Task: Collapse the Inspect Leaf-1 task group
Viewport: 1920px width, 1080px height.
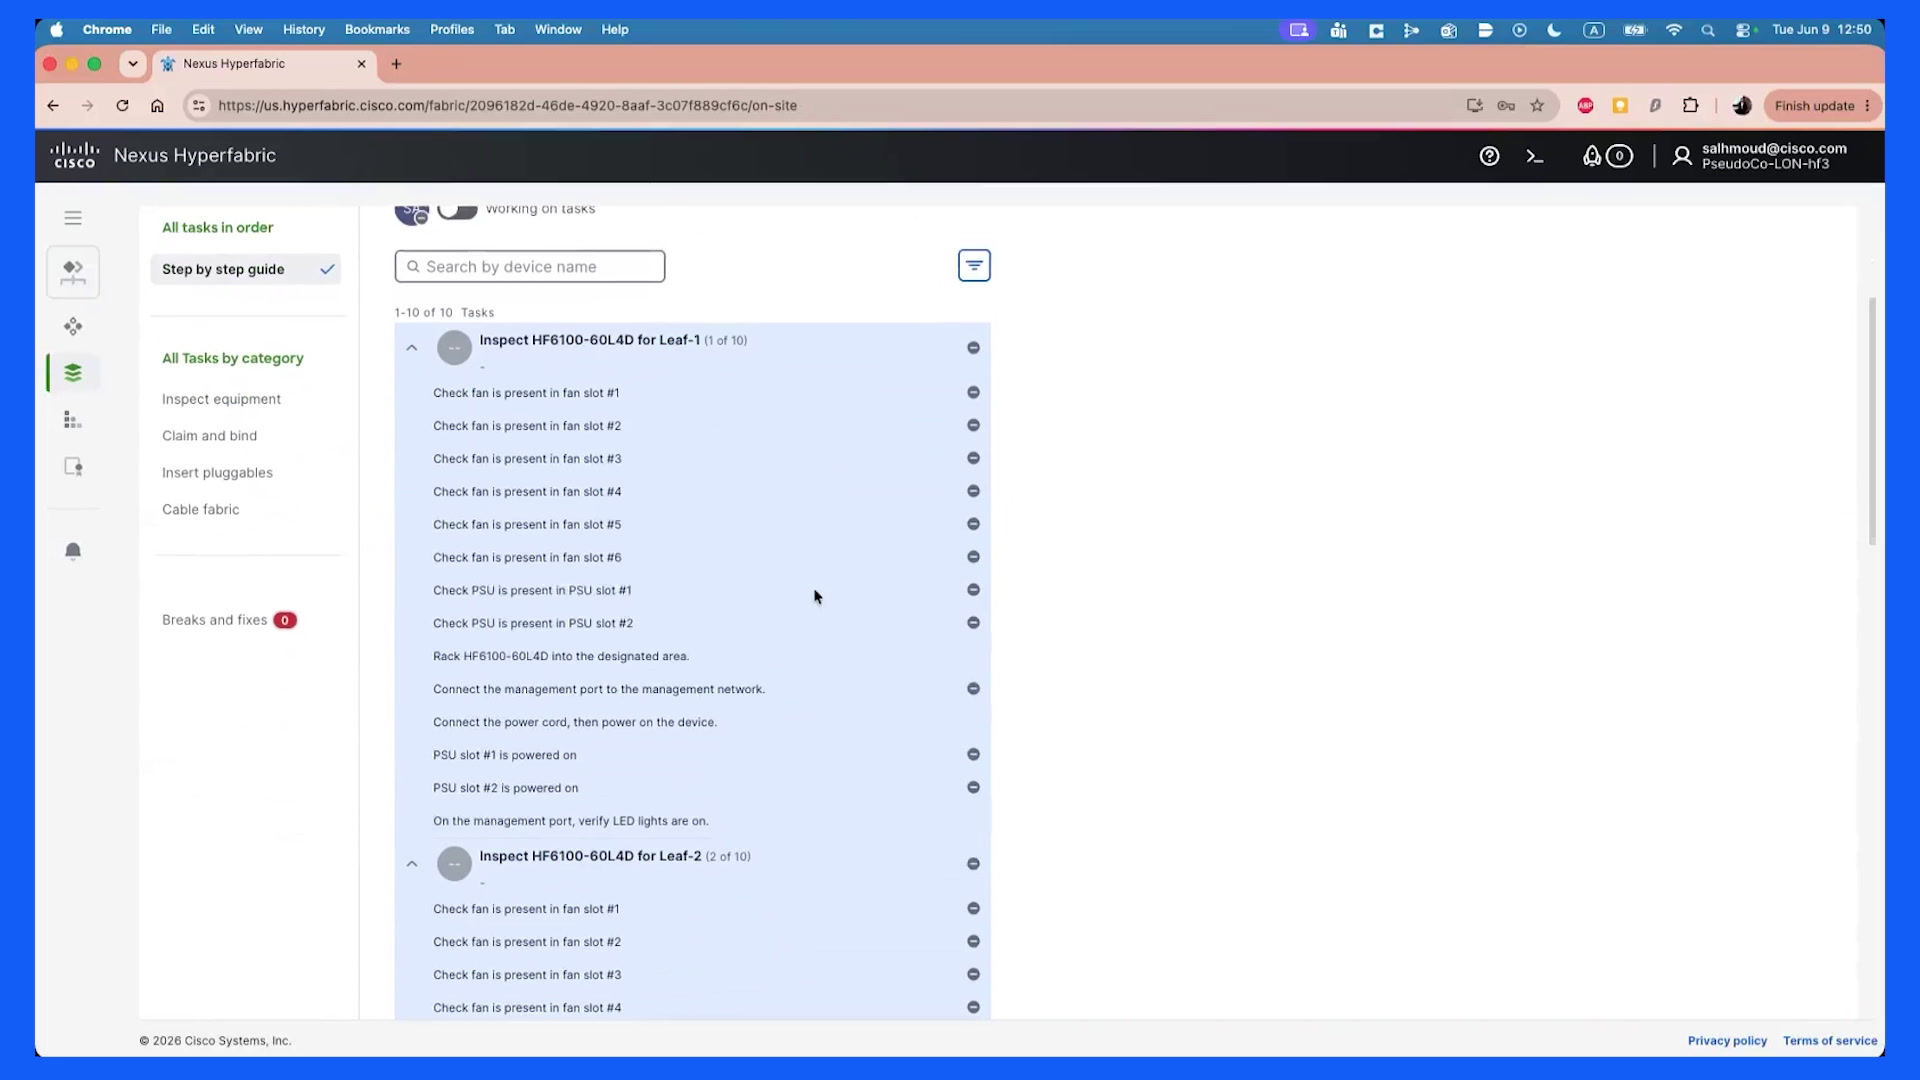Action: pos(412,348)
